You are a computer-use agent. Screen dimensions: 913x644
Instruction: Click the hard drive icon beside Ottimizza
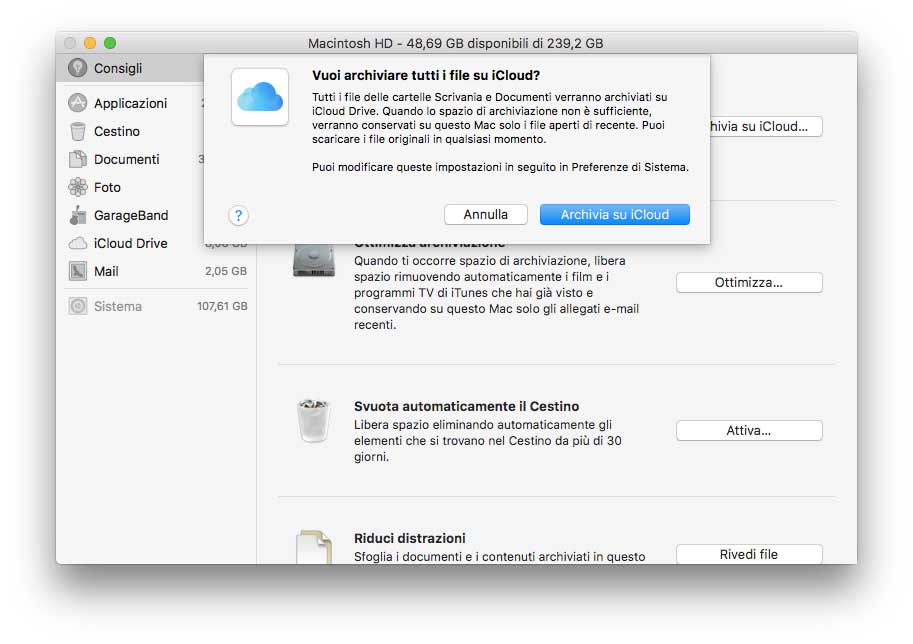[x=314, y=261]
